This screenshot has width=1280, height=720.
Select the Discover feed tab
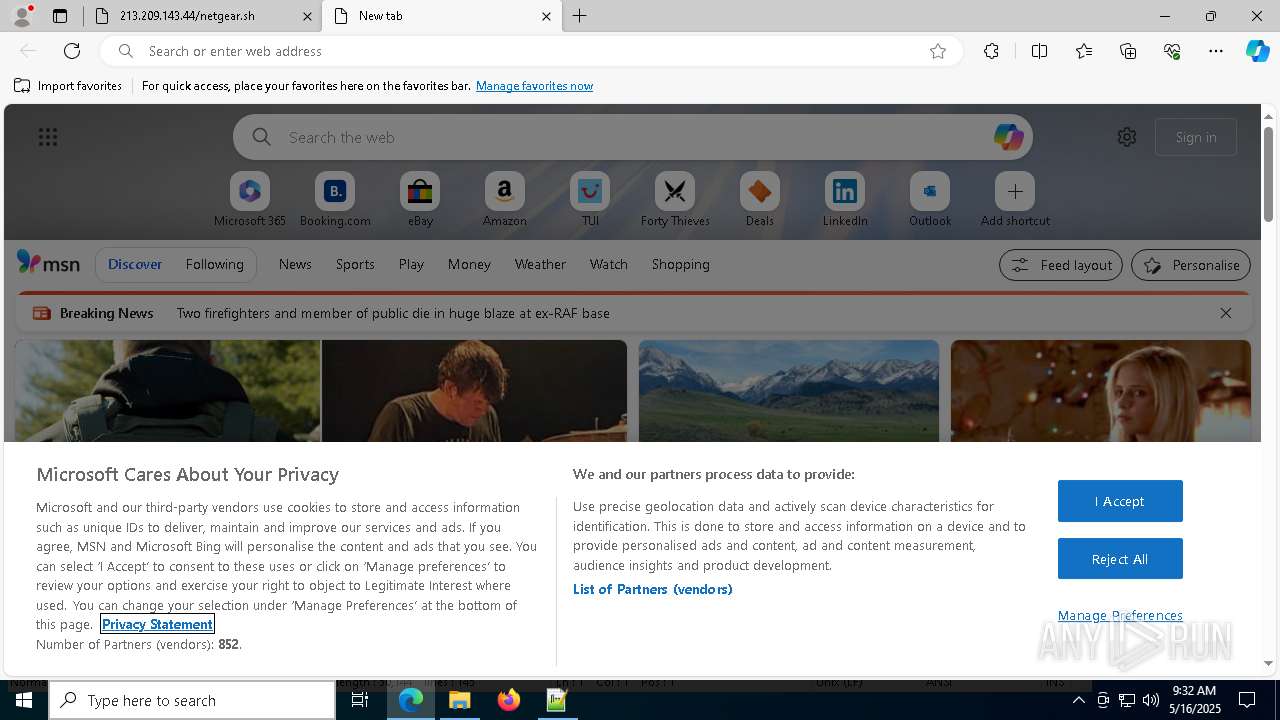[135, 264]
